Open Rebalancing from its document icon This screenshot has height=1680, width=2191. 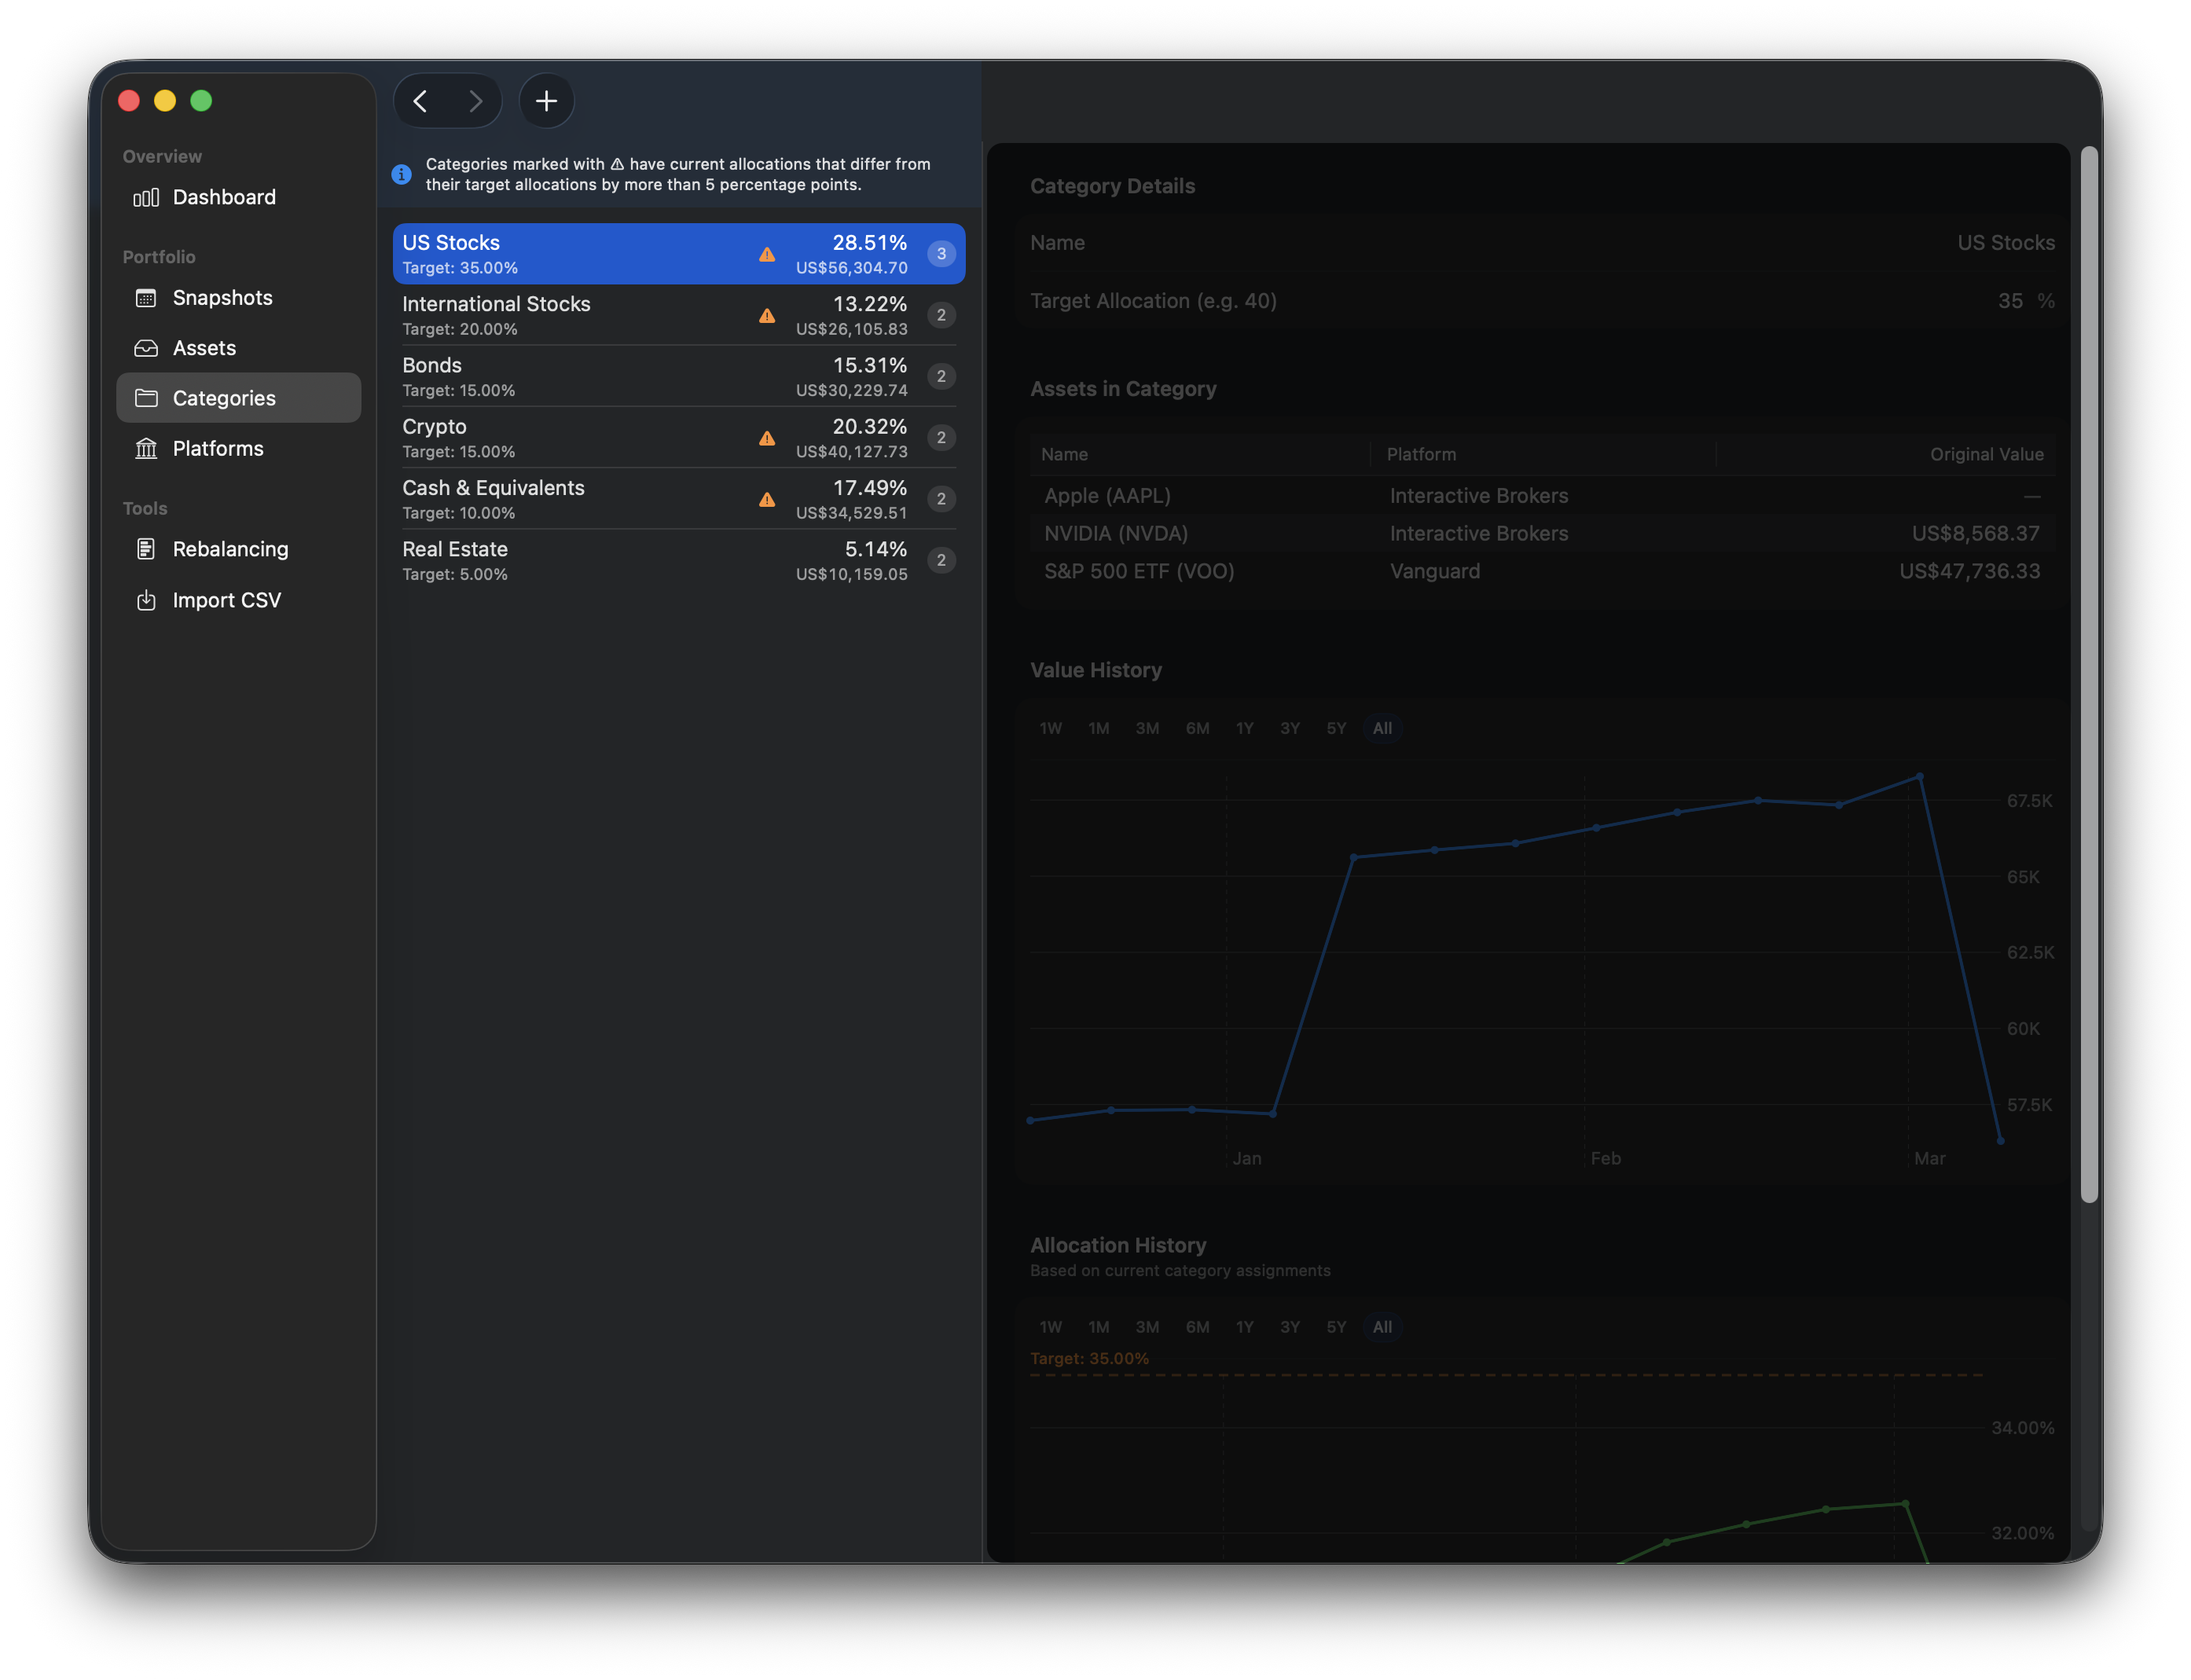146,549
